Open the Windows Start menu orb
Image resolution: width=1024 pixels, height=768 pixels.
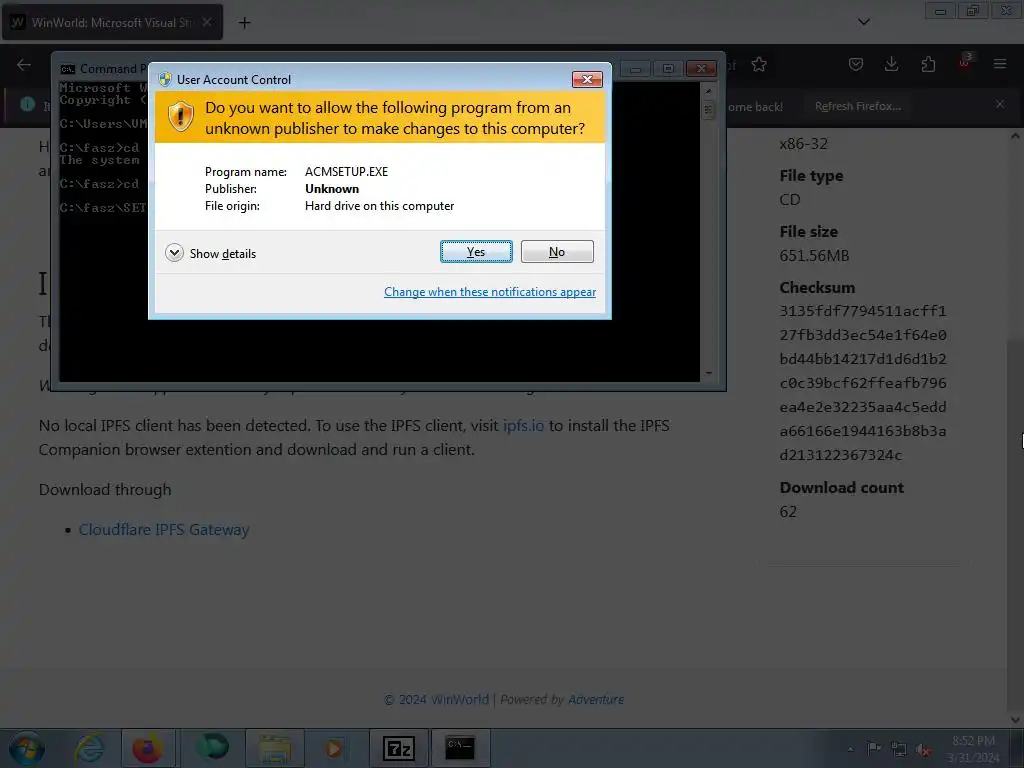pos(25,748)
